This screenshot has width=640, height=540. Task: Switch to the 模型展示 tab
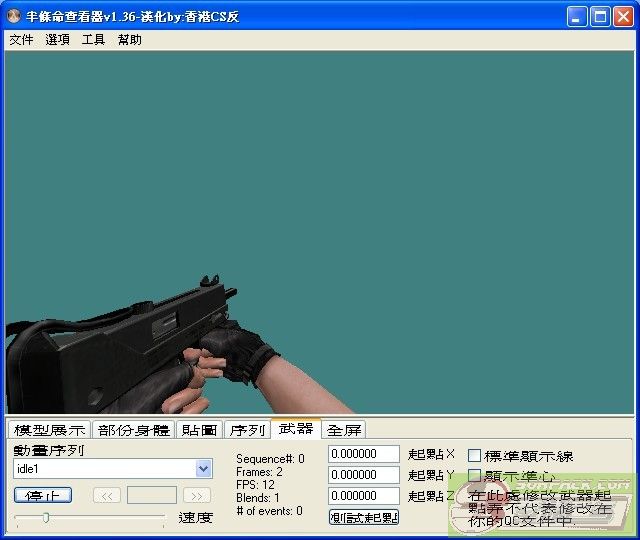(49, 430)
